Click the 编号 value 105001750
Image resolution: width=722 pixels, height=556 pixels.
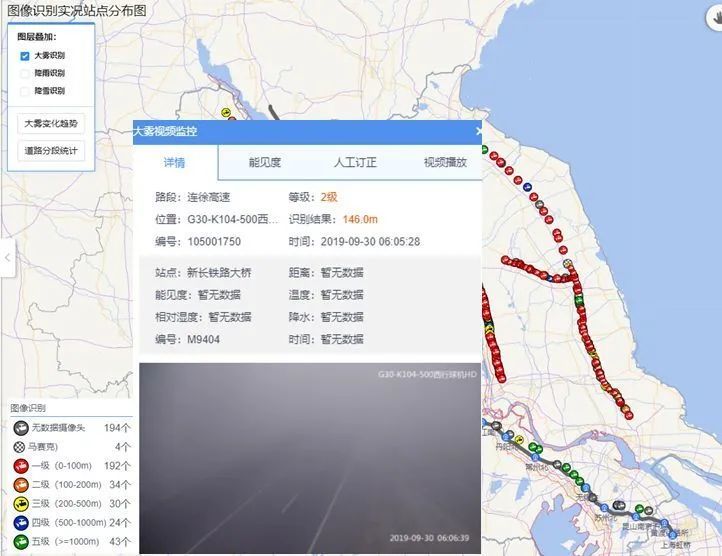[x=214, y=241]
